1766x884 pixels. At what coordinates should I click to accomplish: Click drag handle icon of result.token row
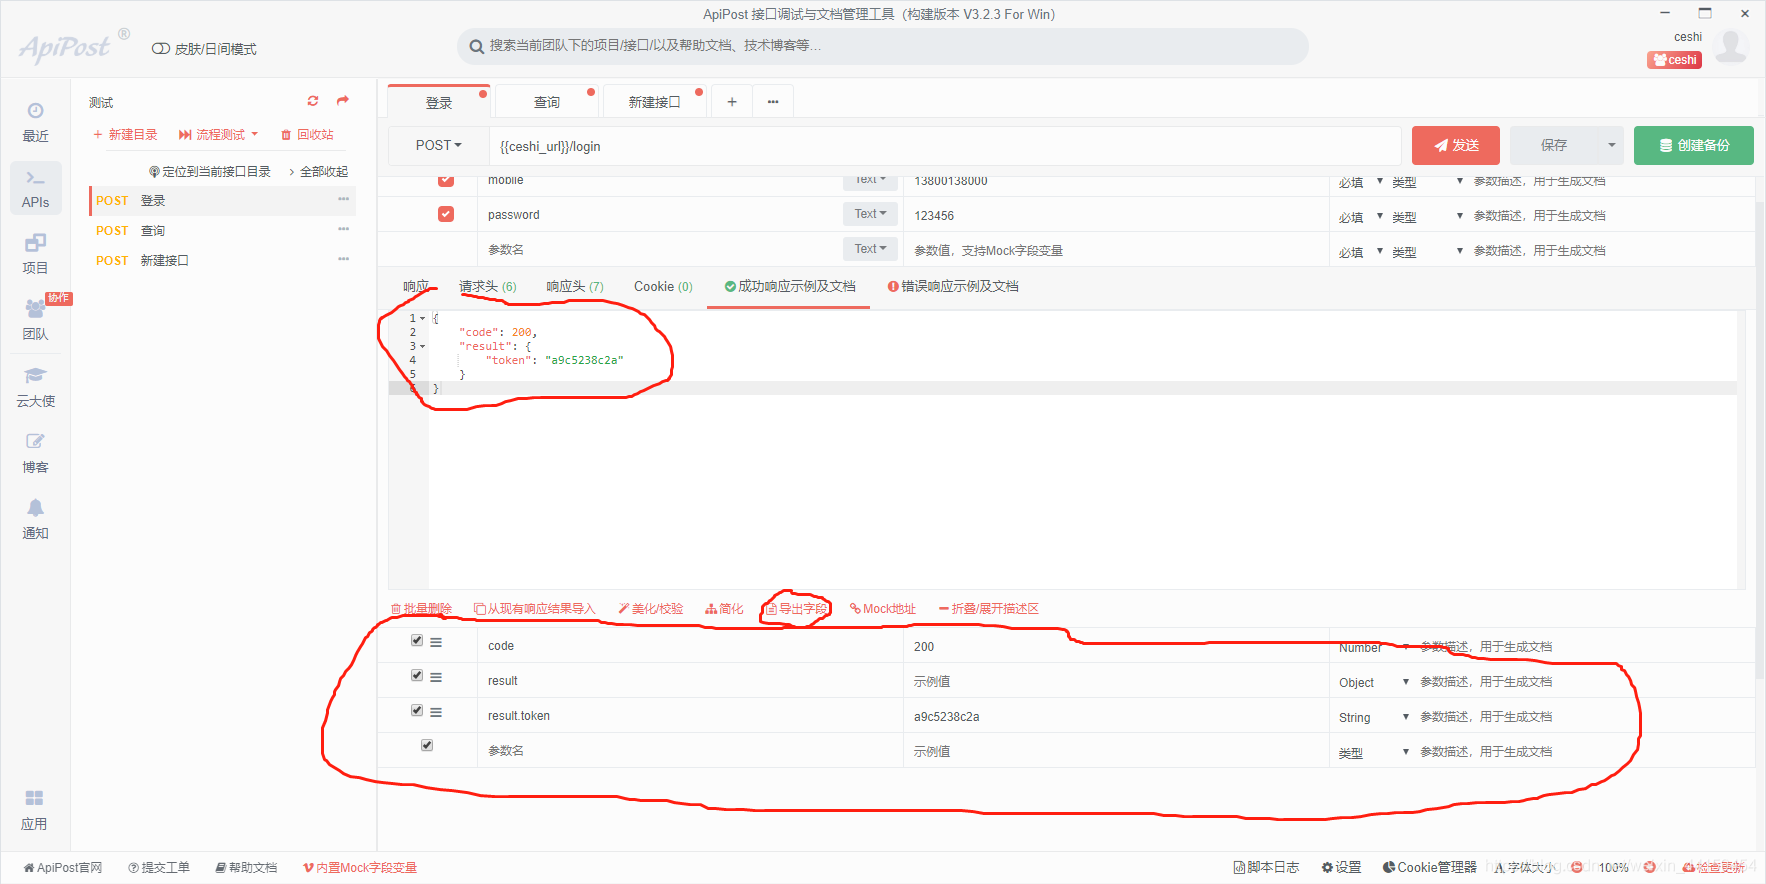436,713
